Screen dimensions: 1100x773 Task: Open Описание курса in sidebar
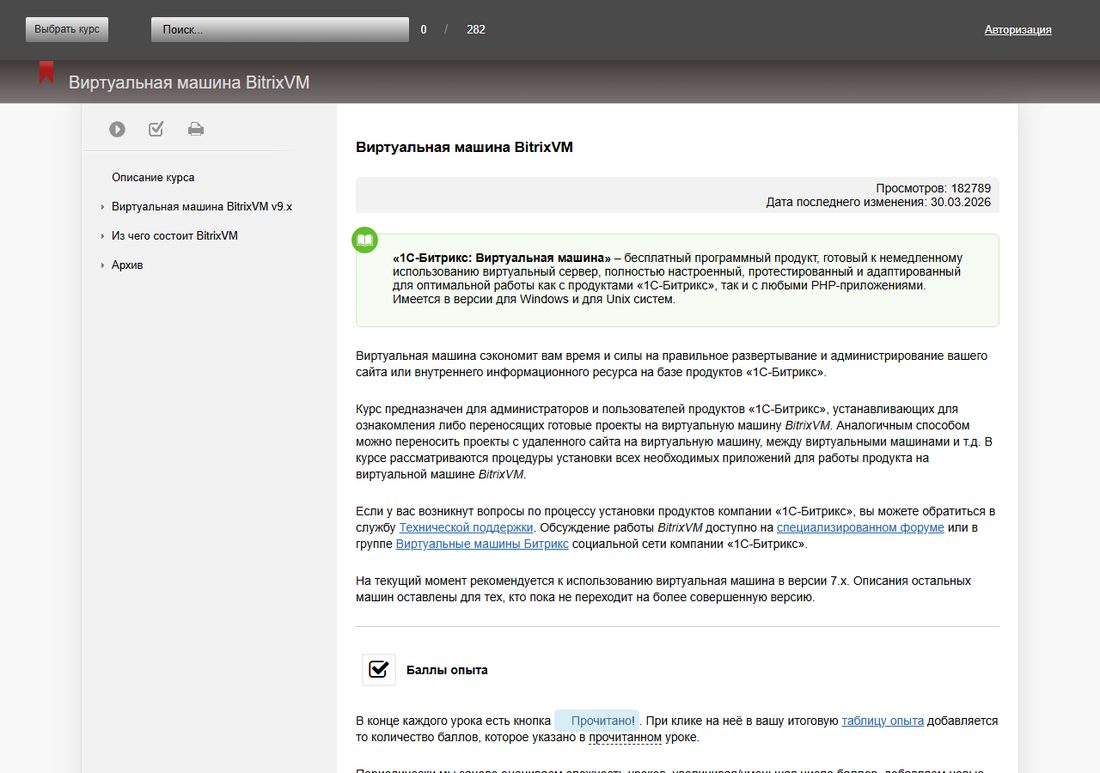pos(153,177)
